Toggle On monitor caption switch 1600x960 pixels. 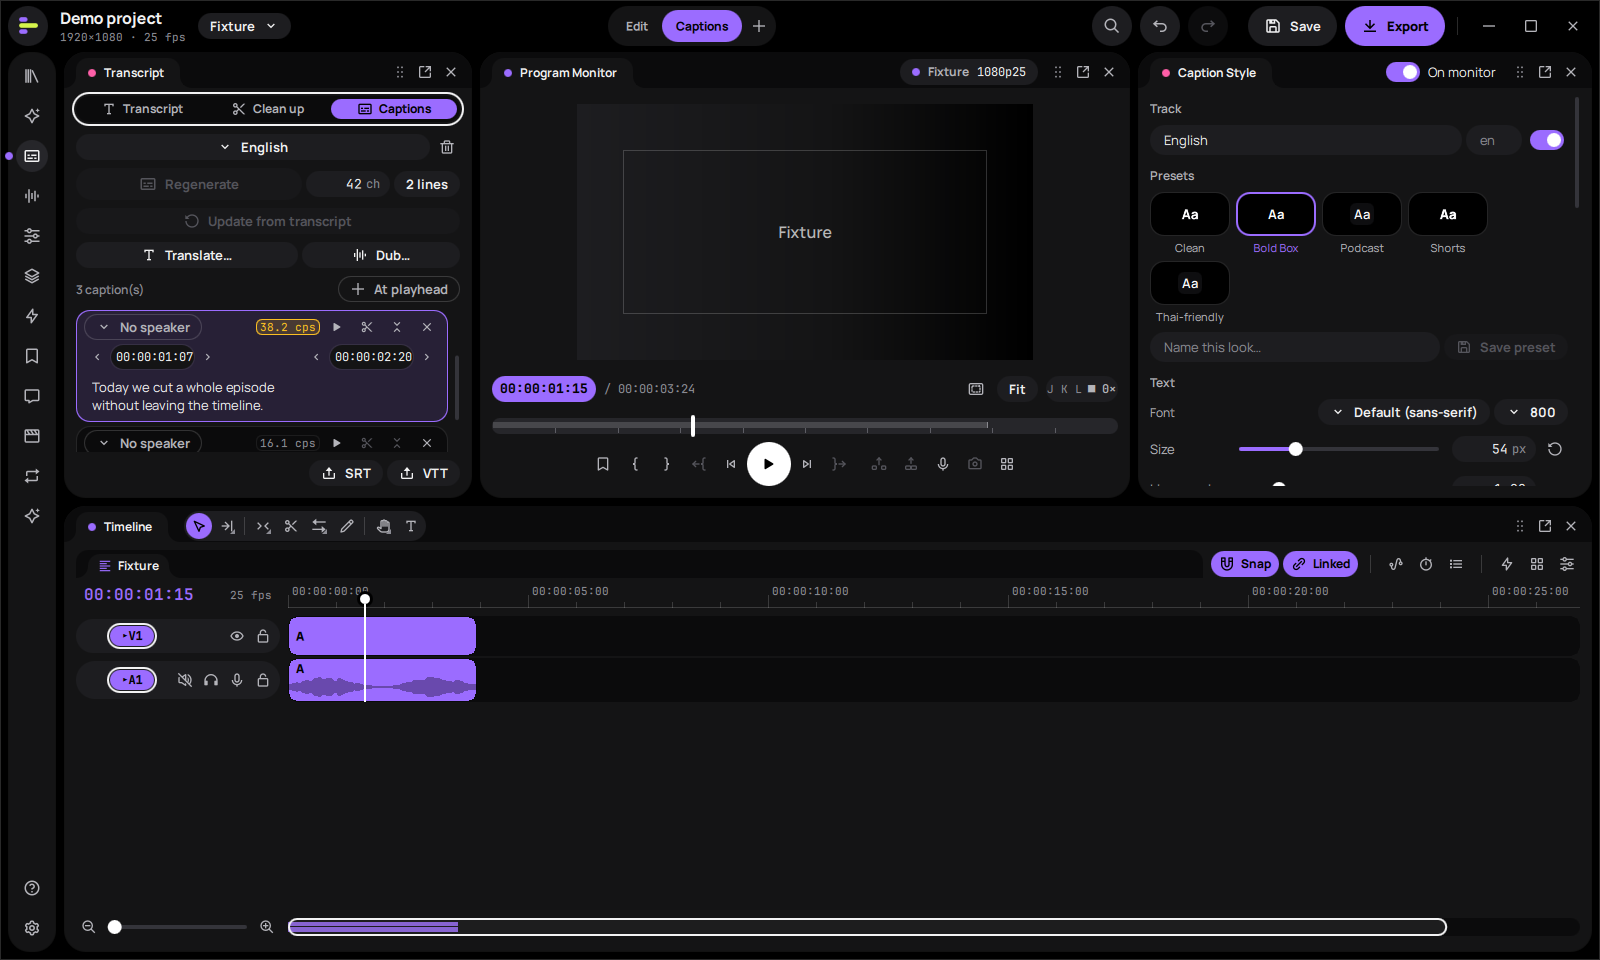click(x=1402, y=72)
